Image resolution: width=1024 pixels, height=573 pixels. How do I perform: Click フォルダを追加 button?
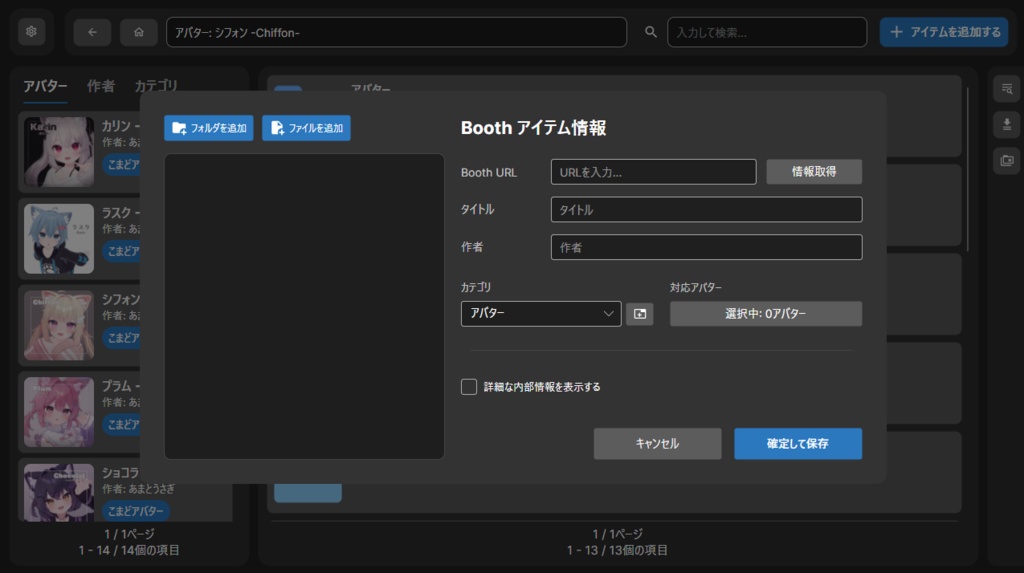(209, 128)
